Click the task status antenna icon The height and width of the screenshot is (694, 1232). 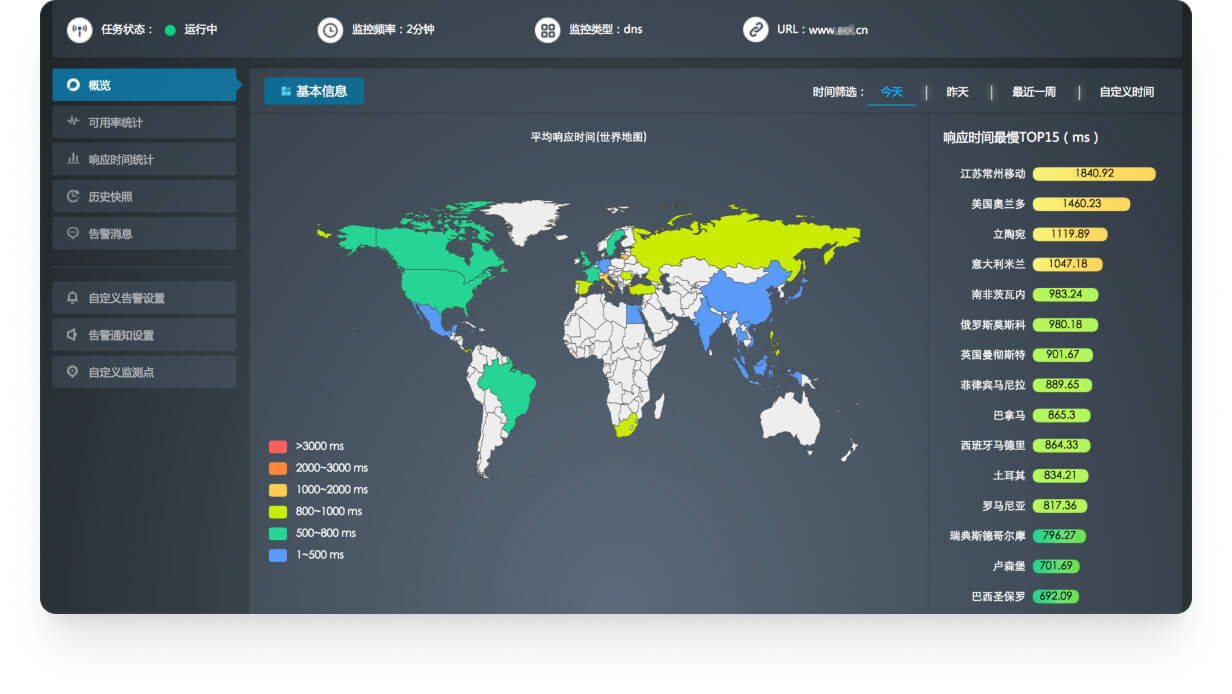coord(80,30)
